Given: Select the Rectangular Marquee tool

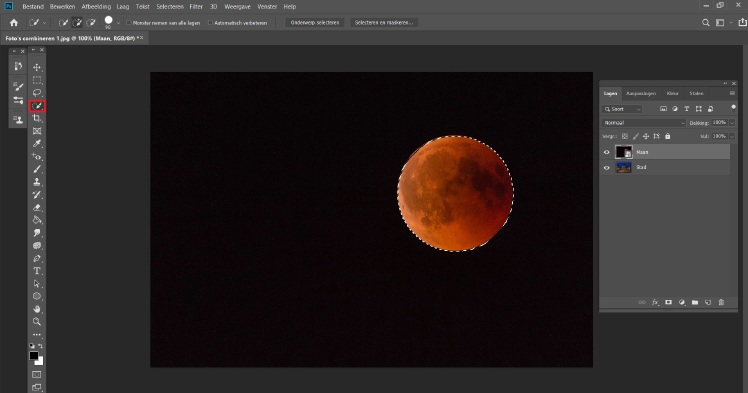Looking at the screenshot, I should [x=37, y=80].
